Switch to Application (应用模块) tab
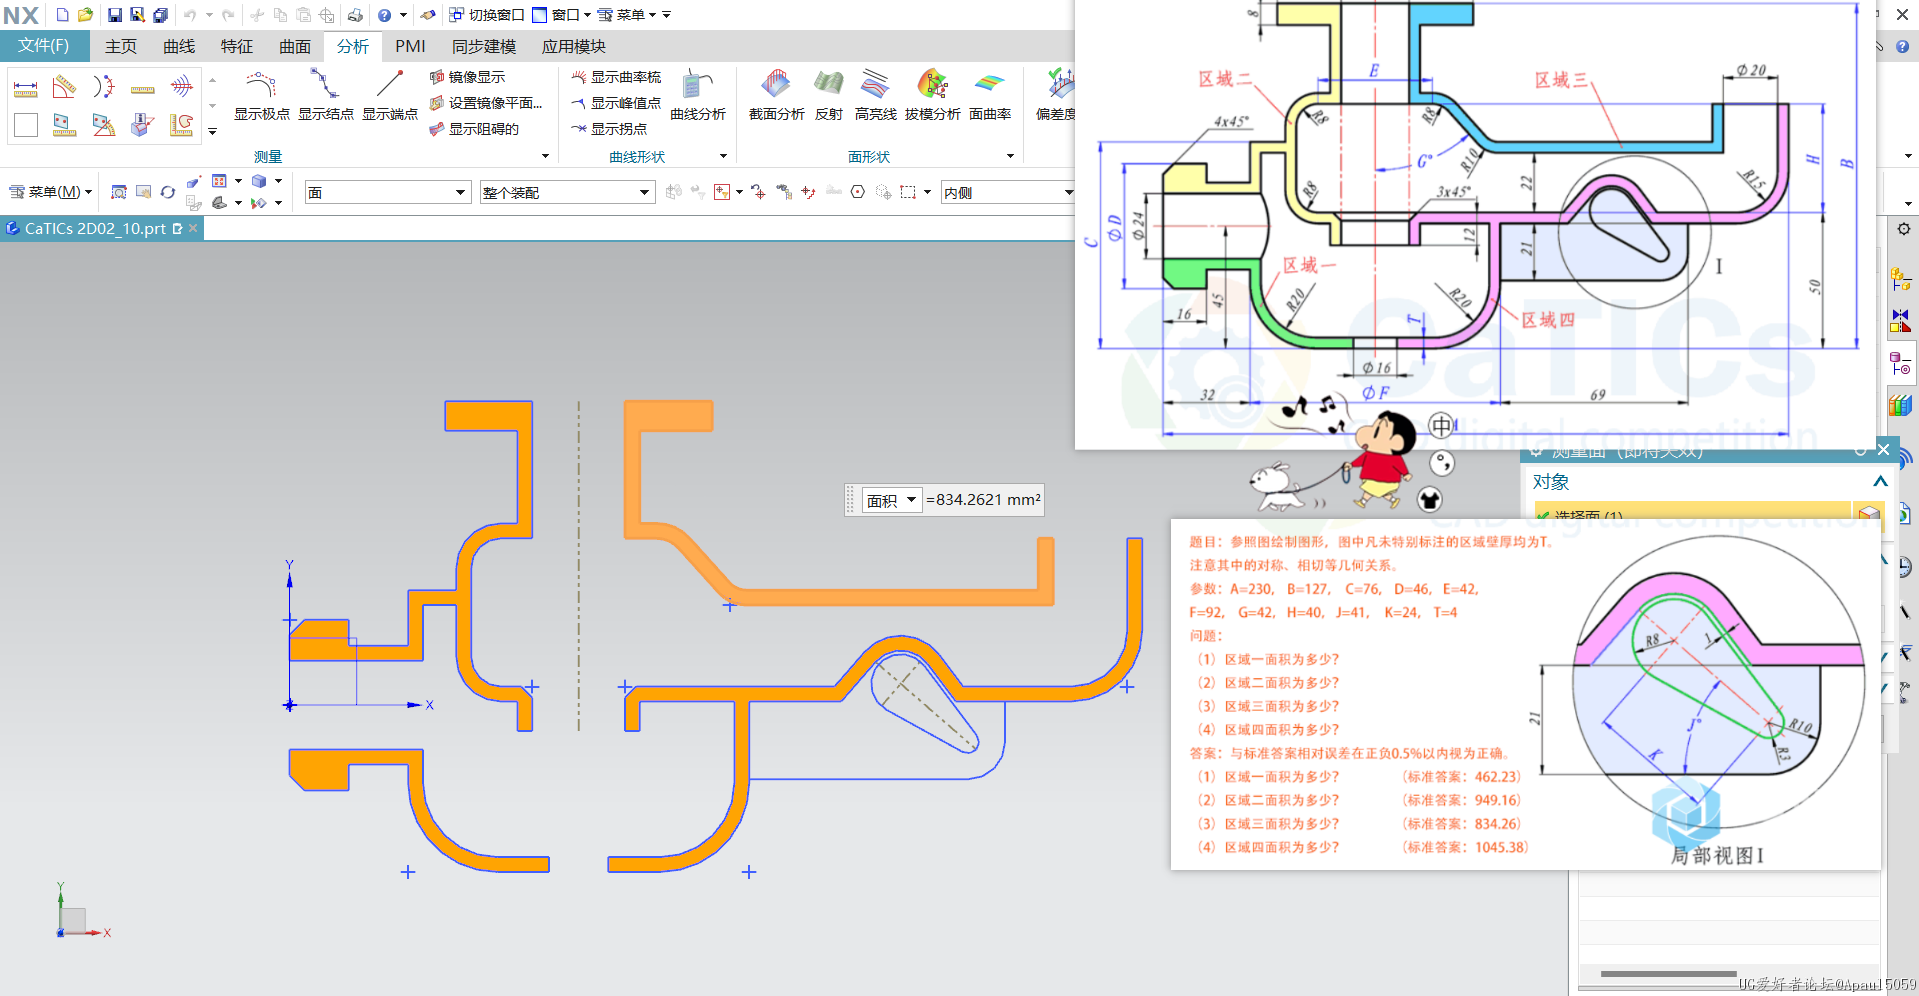This screenshot has width=1919, height=996. coord(574,47)
